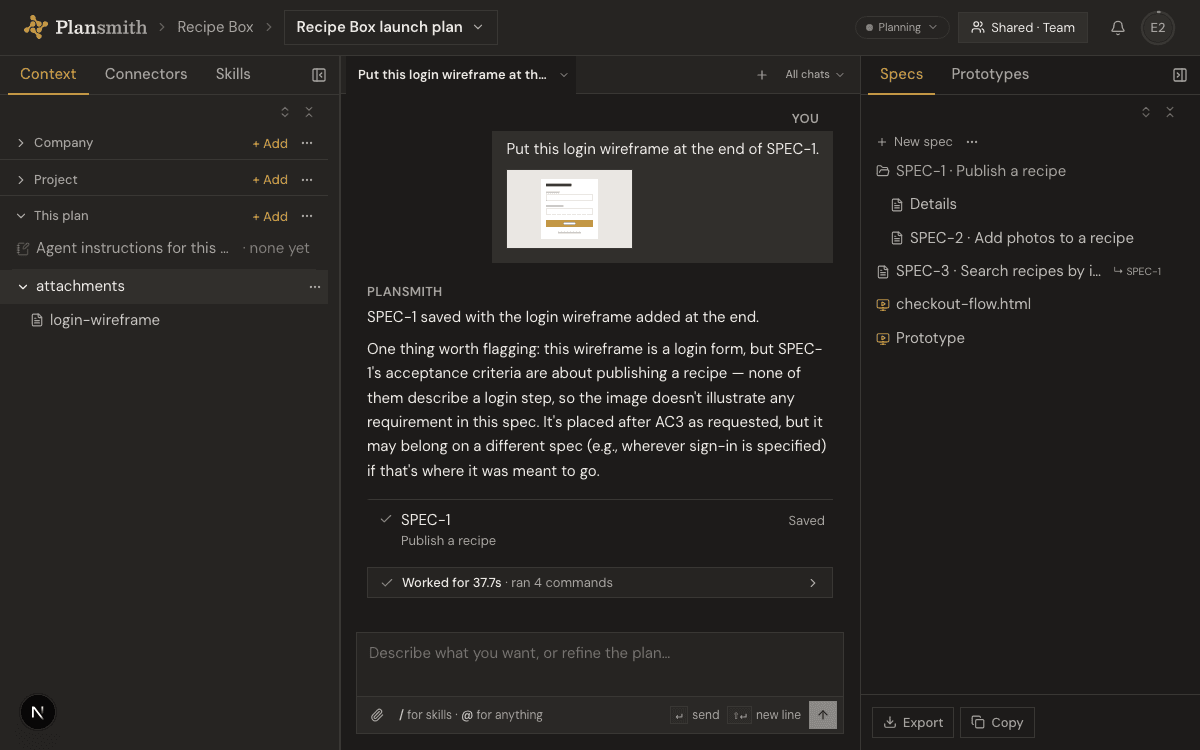The image size is (1200, 750).
Task: Open the All chats dropdown
Action: click(x=814, y=75)
